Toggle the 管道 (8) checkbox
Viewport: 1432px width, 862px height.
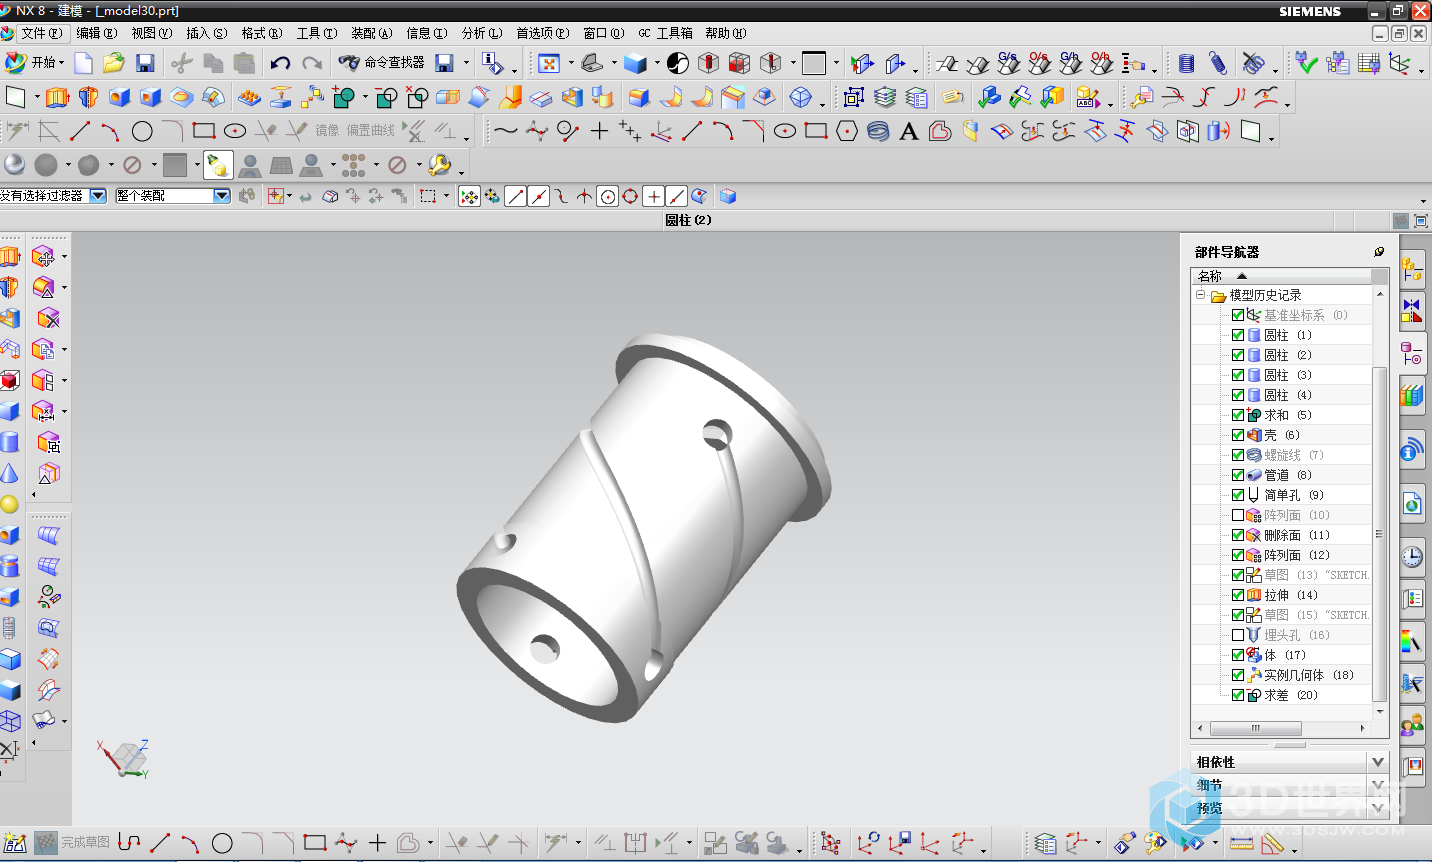click(x=1238, y=475)
